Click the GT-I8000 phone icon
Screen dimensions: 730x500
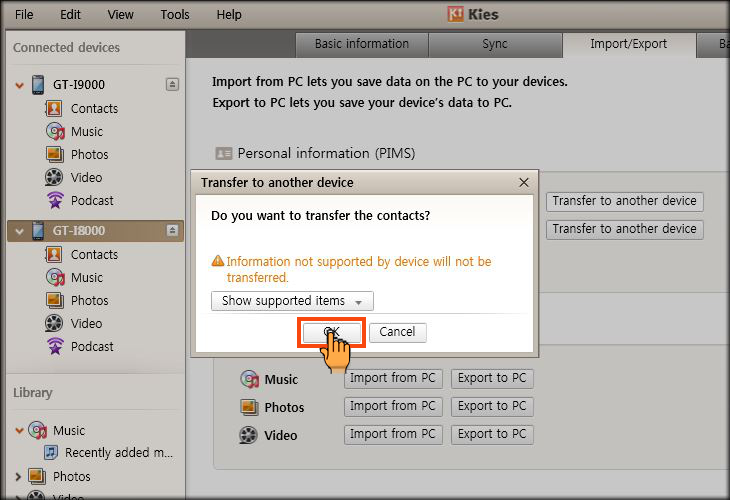pos(38,231)
